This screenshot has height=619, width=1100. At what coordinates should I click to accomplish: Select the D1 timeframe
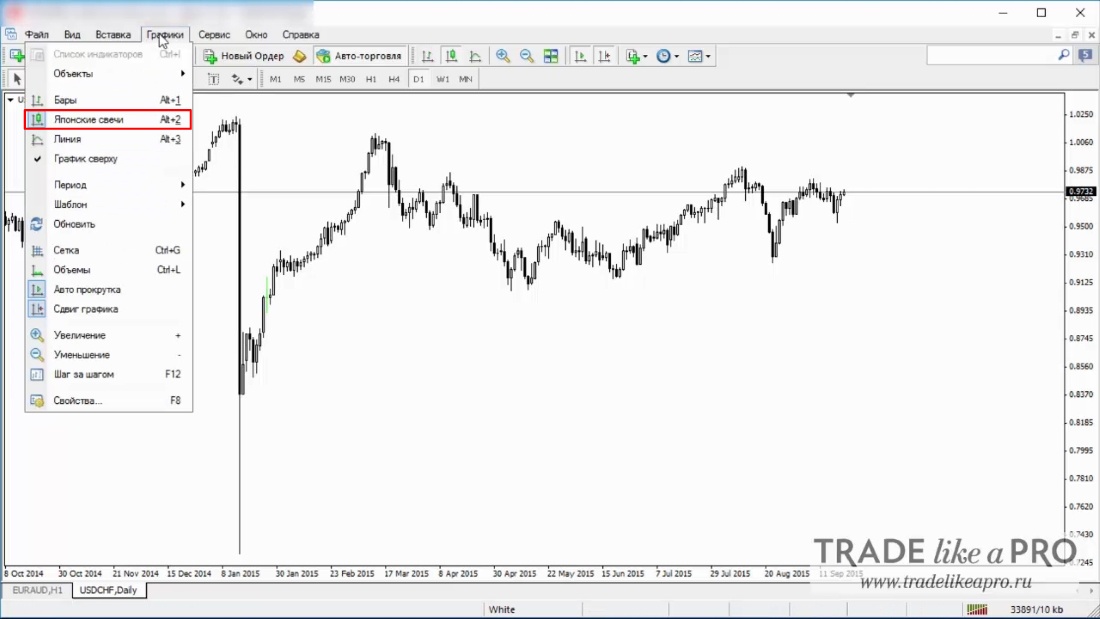419,79
